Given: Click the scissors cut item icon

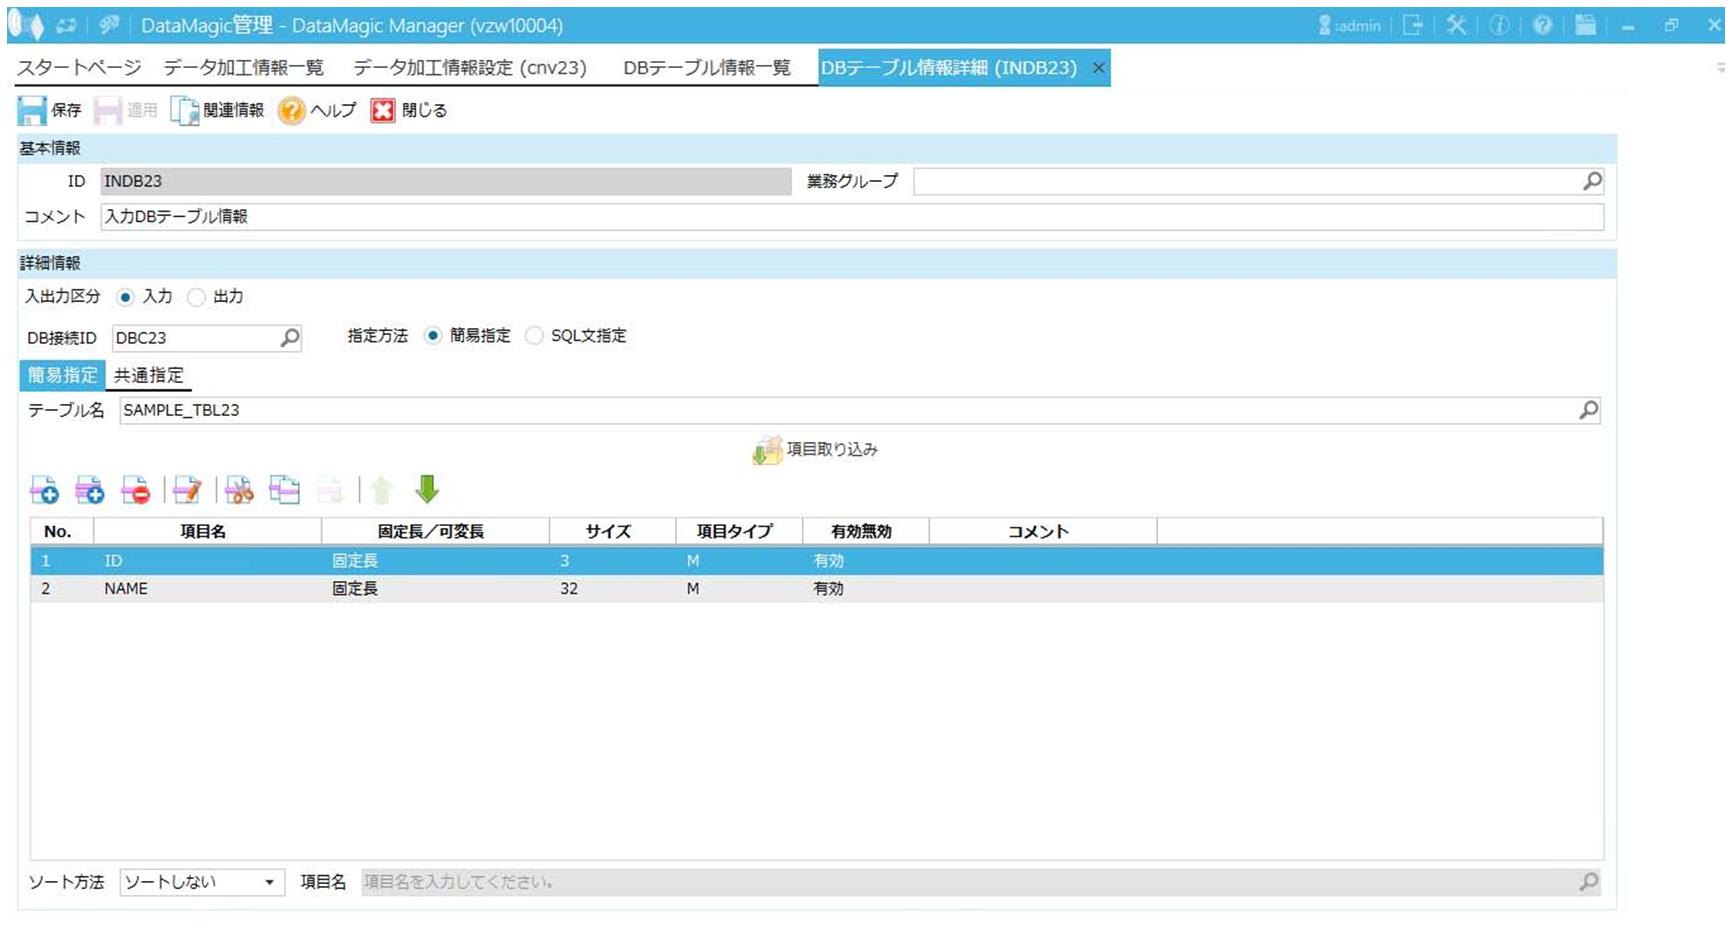Looking at the screenshot, I should (239, 490).
